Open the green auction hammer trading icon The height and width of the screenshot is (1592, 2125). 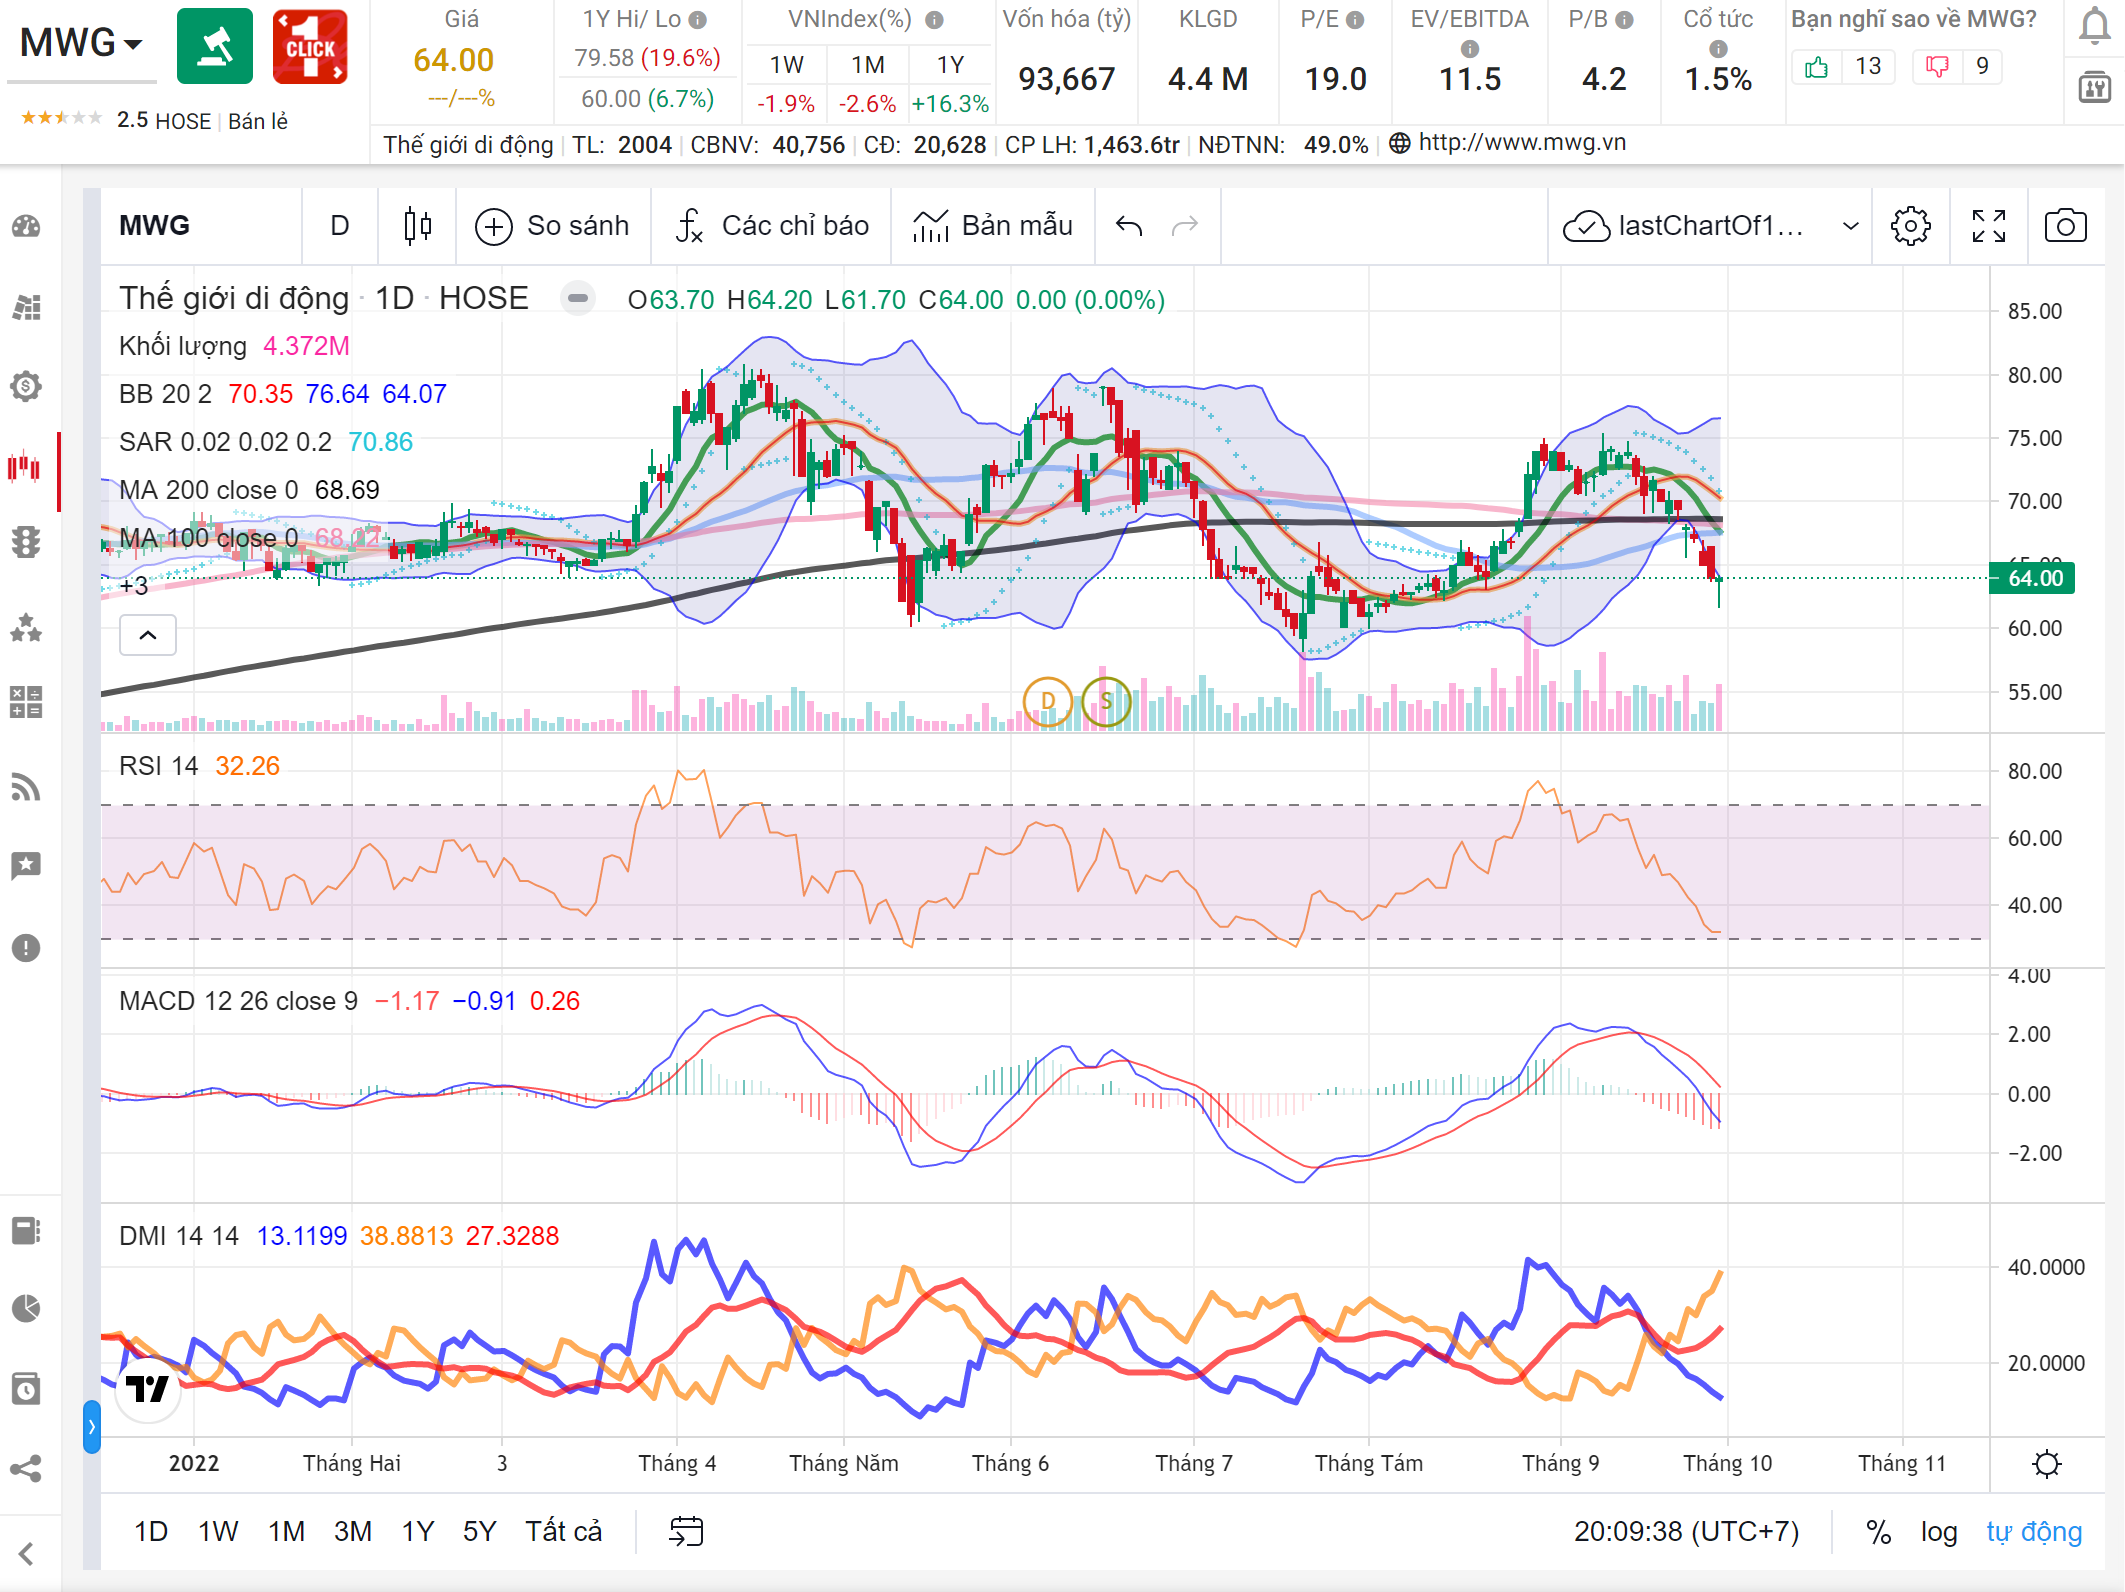tap(215, 46)
